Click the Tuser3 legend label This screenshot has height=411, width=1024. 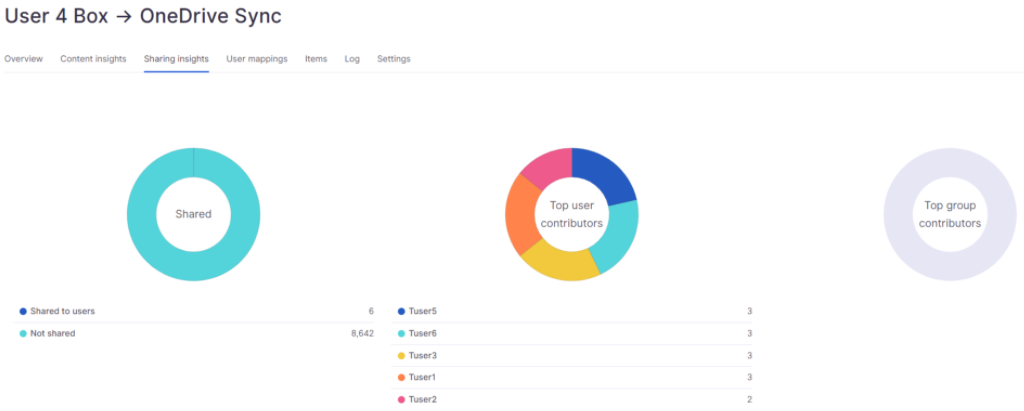click(423, 356)
